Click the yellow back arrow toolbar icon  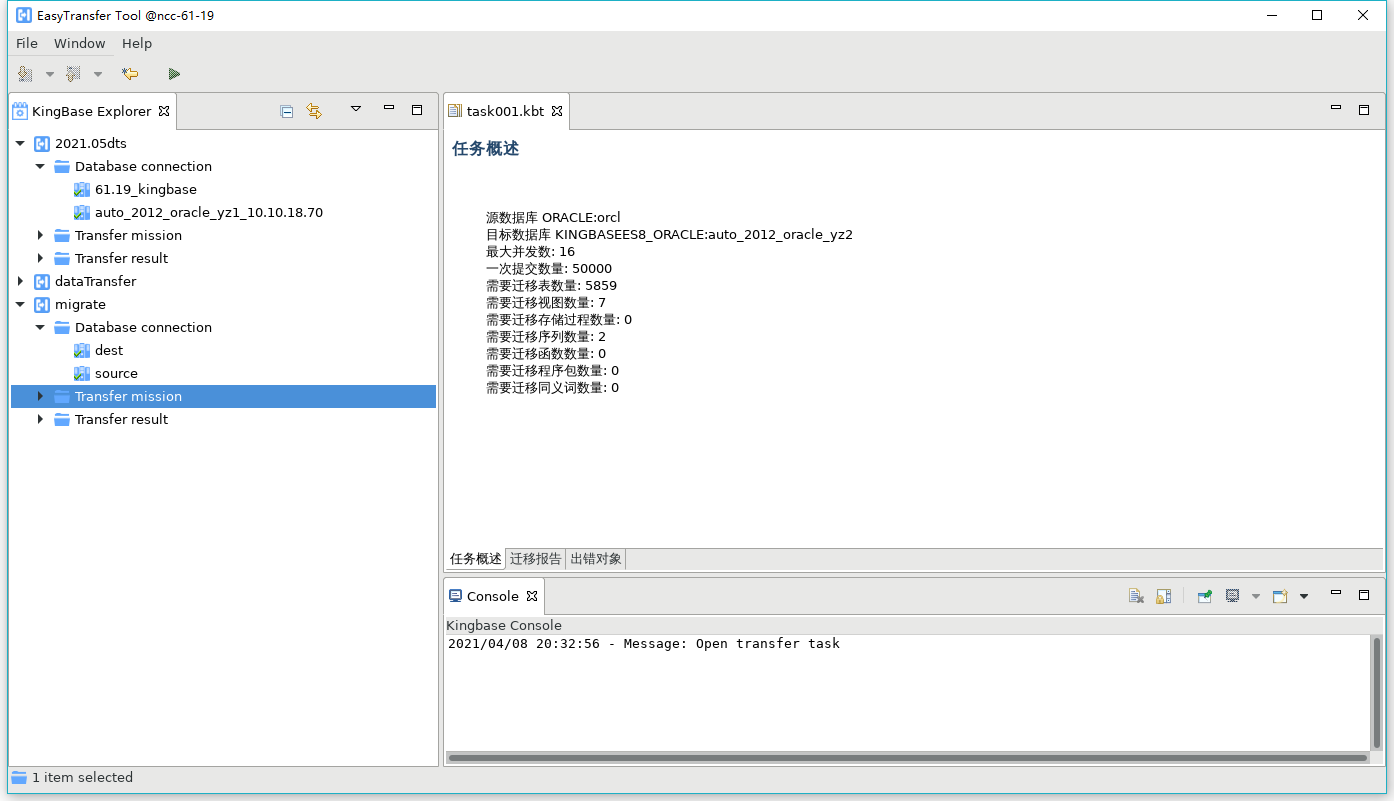coord(130,74)
